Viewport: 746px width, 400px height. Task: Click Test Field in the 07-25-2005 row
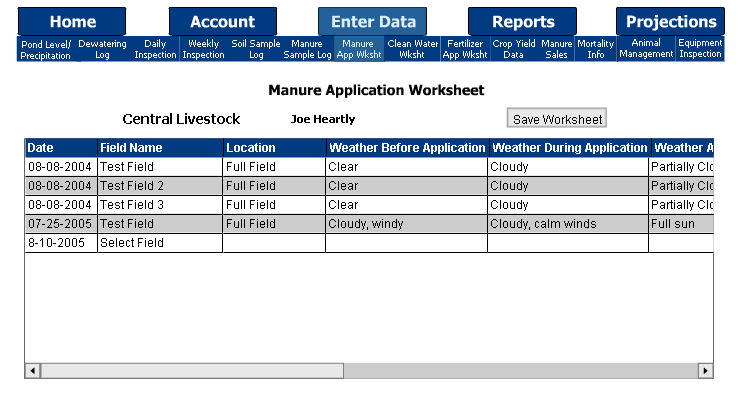pos(160,224)
